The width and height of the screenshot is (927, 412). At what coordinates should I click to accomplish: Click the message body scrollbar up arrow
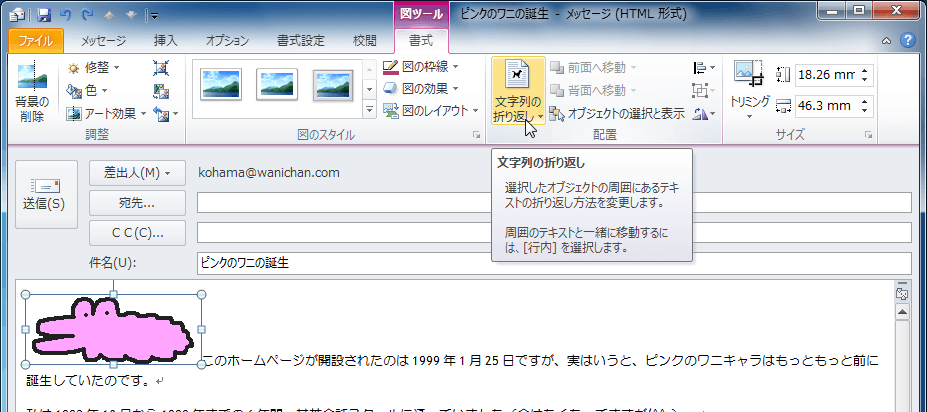pyautogui.click(x=902, y=312)
